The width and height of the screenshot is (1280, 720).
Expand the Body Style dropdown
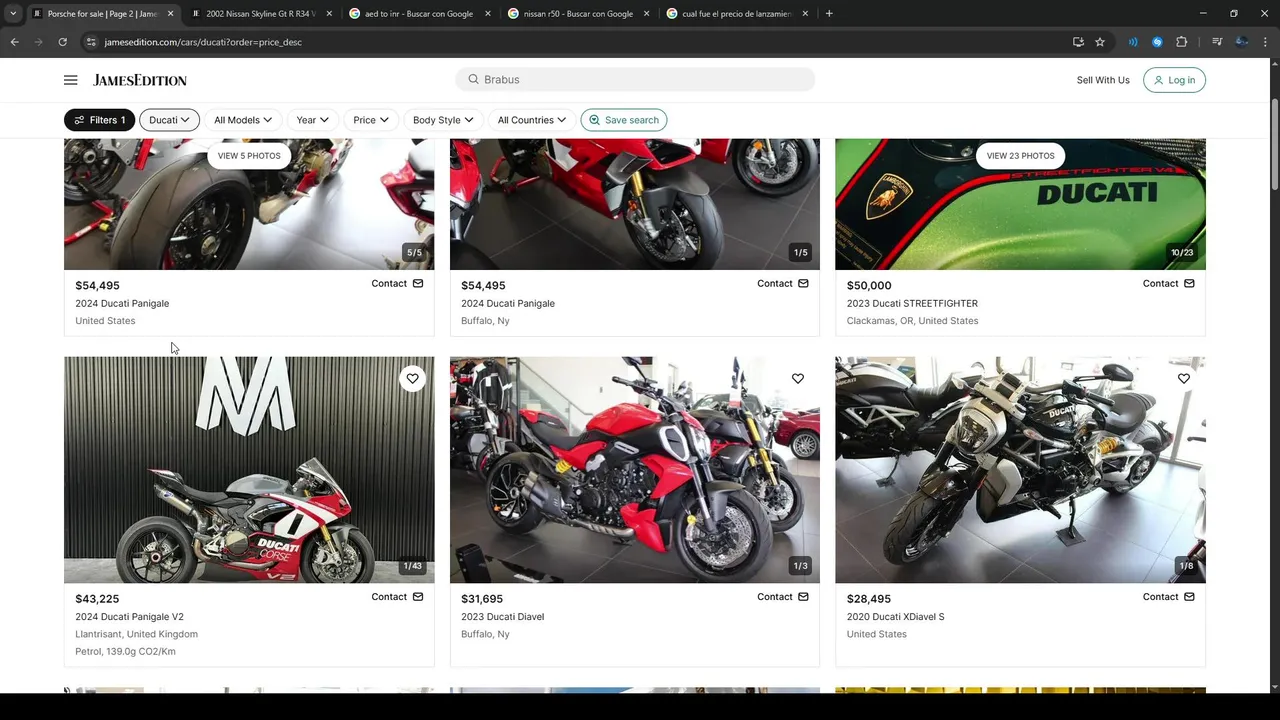pos(443,120)
